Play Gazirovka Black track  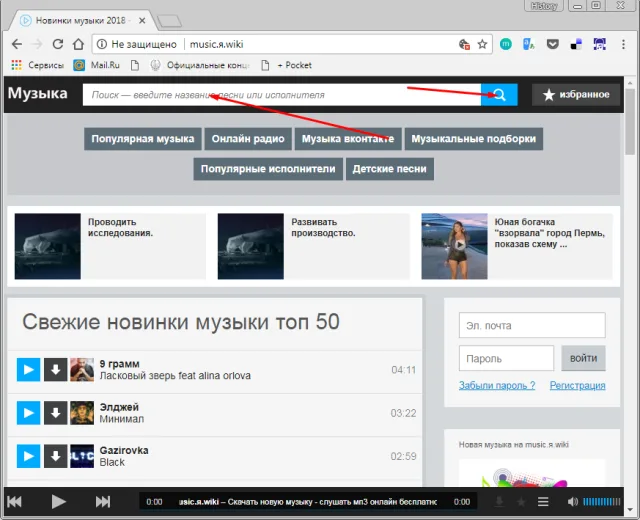coord(29,456)
